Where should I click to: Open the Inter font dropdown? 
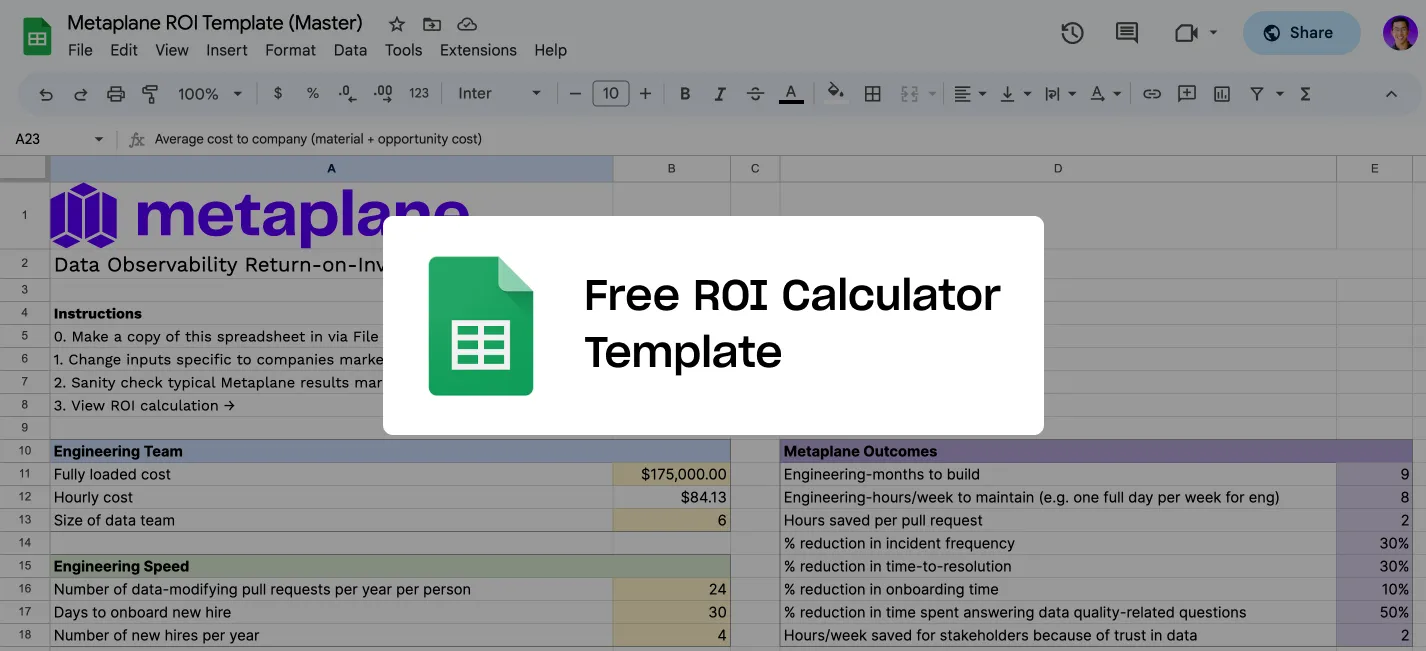pos(499,93)
